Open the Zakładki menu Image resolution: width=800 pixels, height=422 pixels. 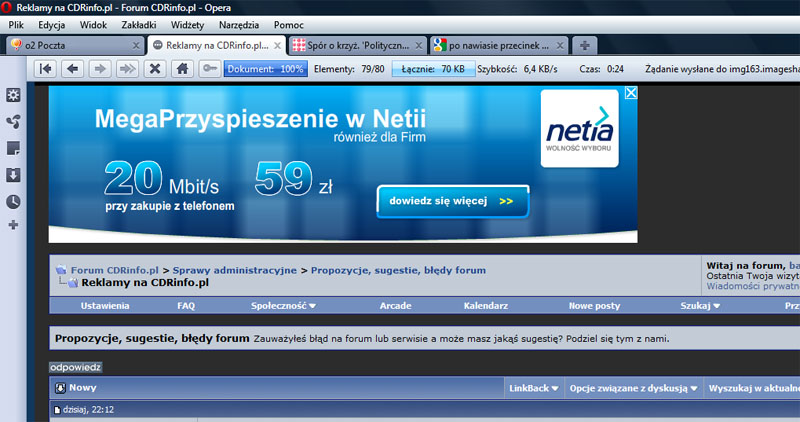pyautogui.click(x=139, y=24)
